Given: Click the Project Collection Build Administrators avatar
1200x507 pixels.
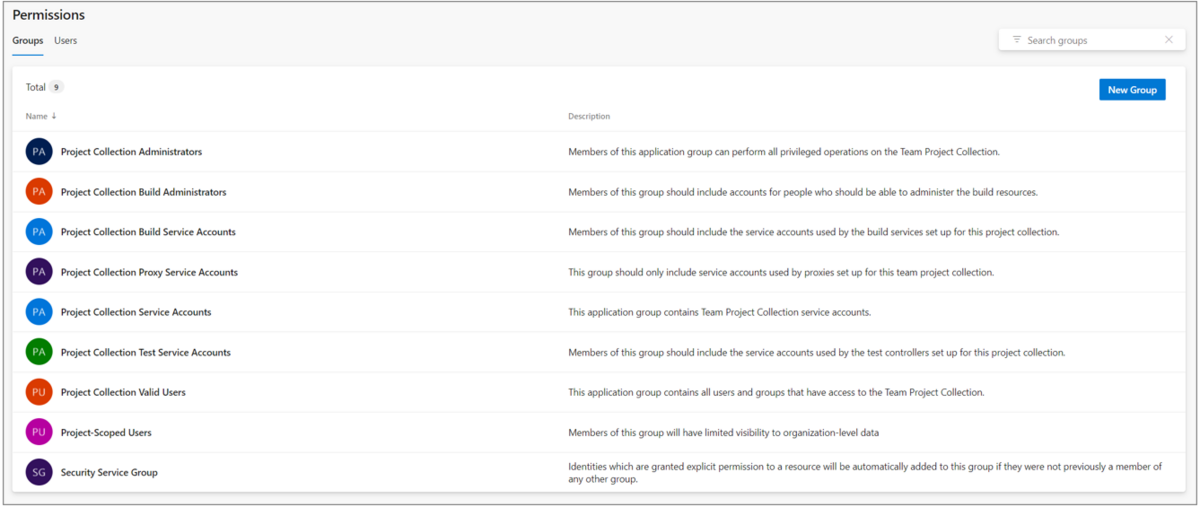Looking at the screenshot, I should click(39, 192).
